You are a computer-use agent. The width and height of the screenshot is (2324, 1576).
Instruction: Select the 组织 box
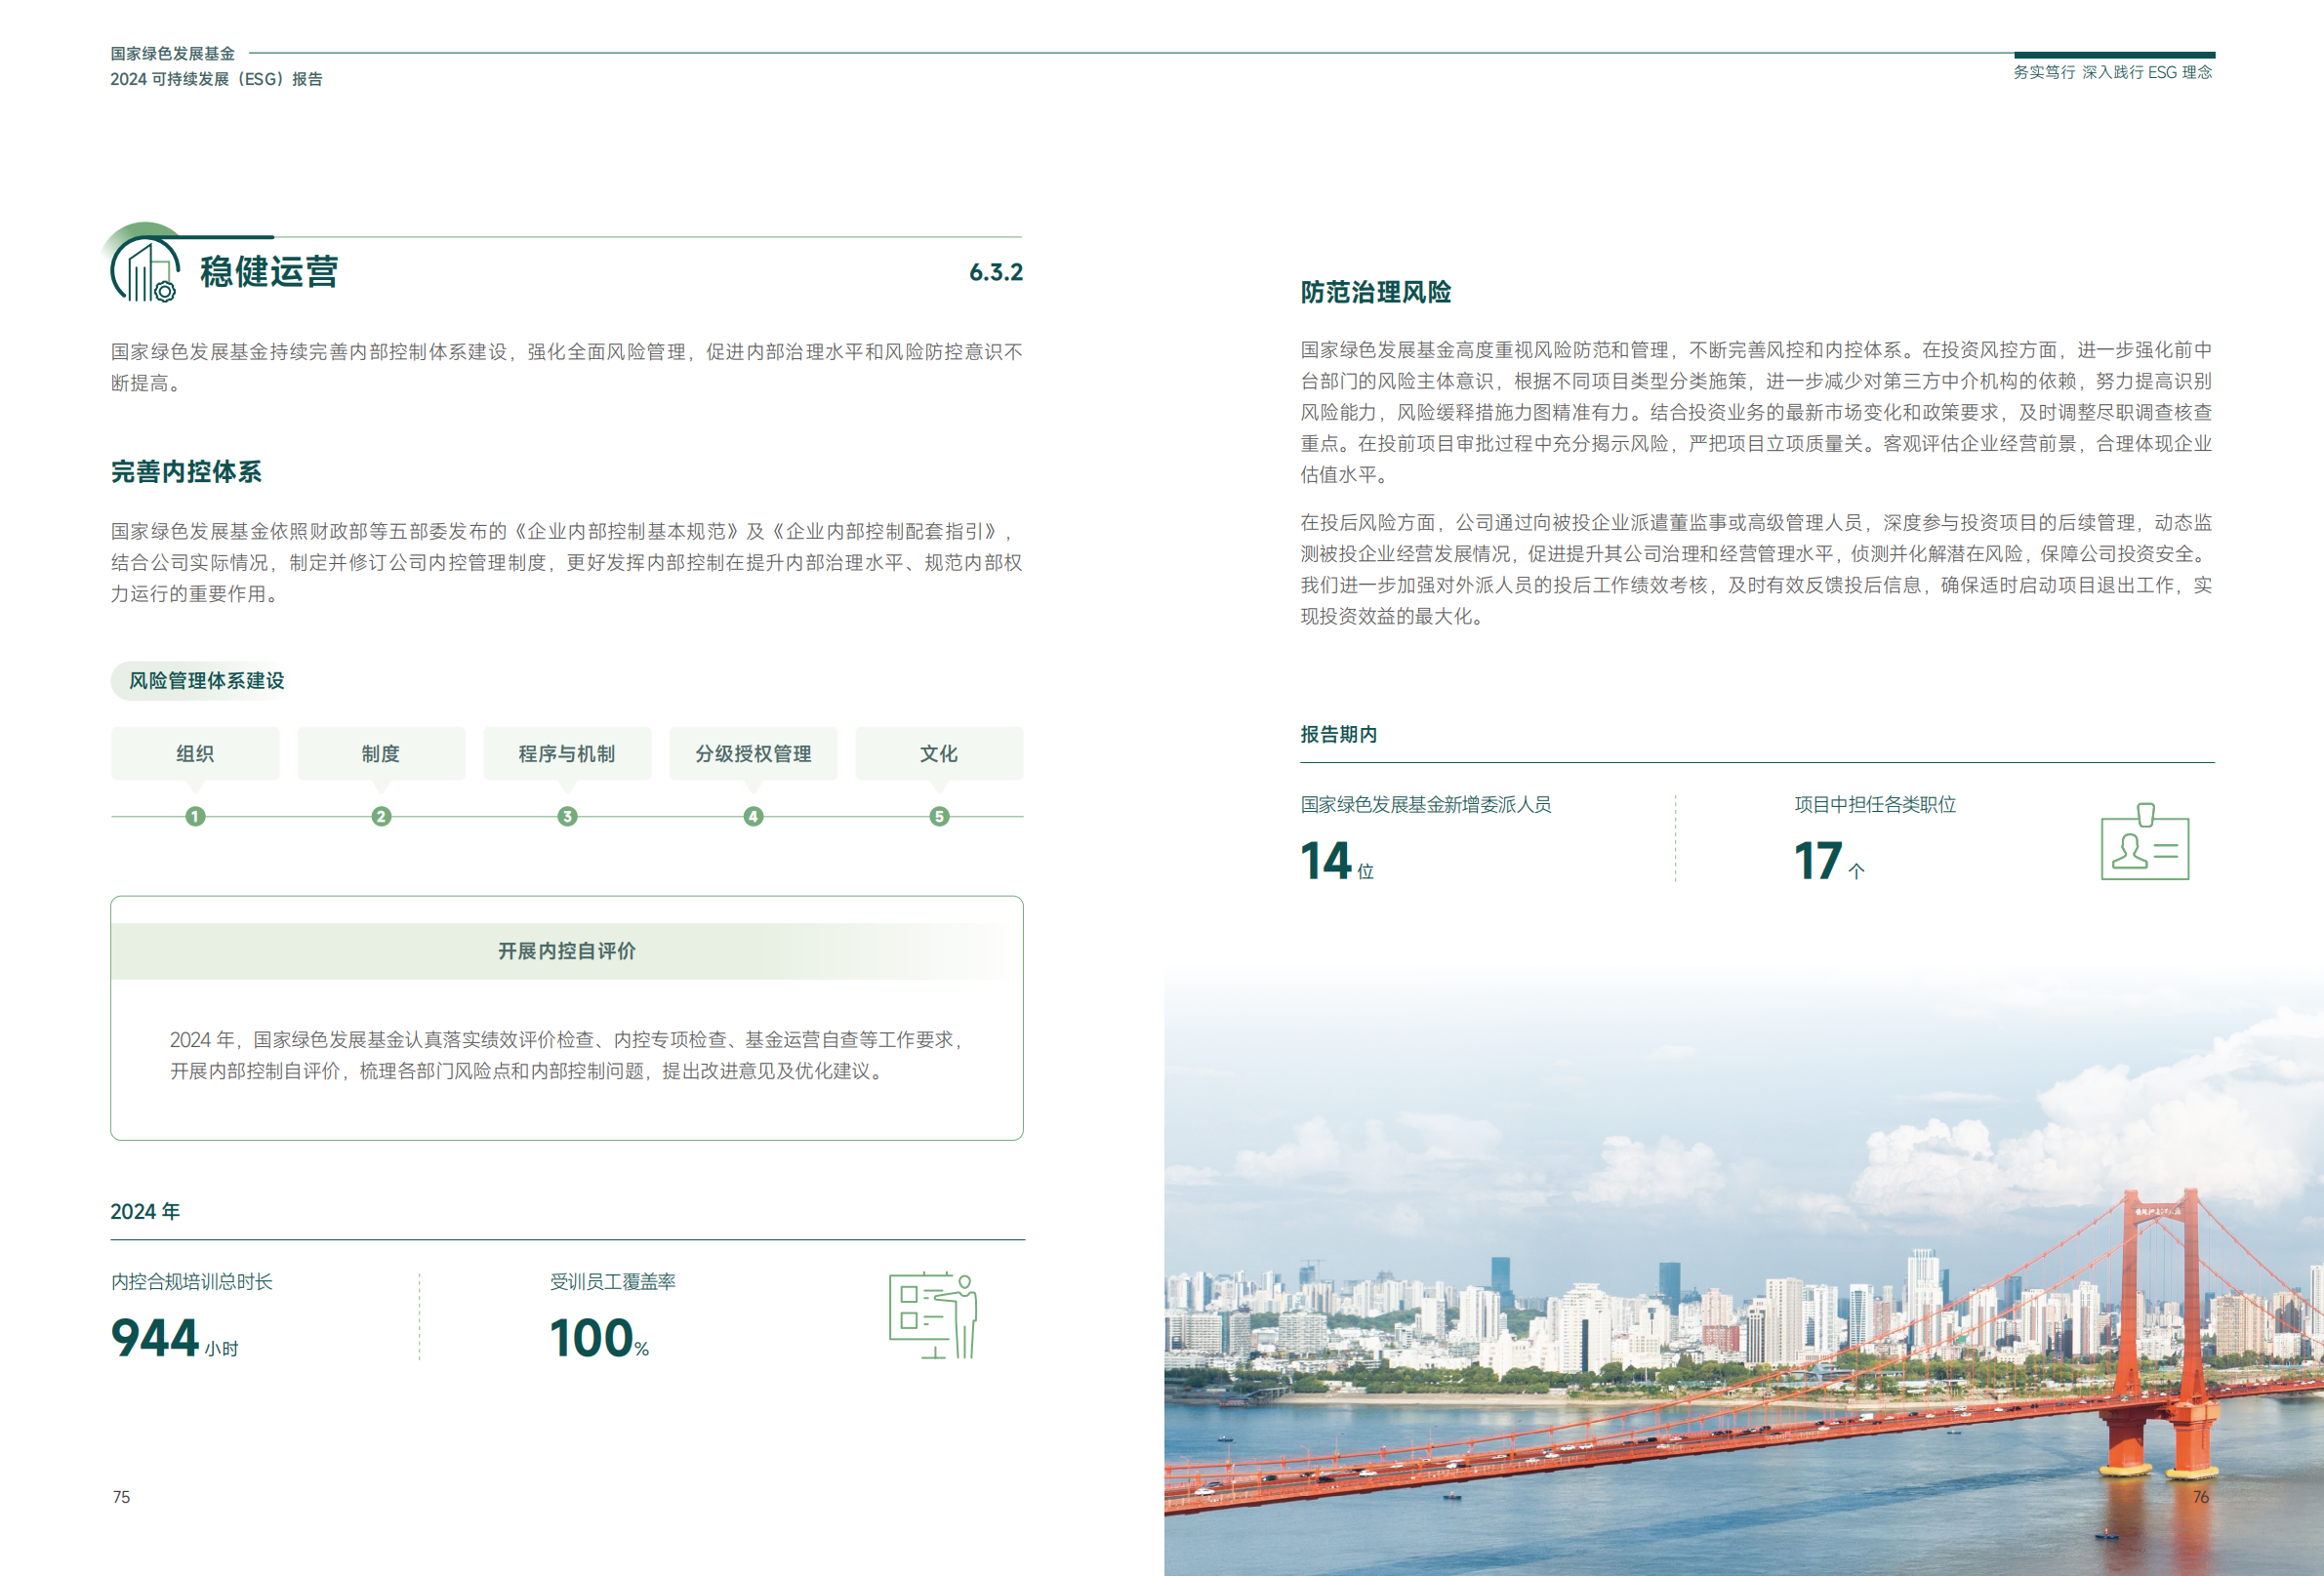[x=195, y=753]
